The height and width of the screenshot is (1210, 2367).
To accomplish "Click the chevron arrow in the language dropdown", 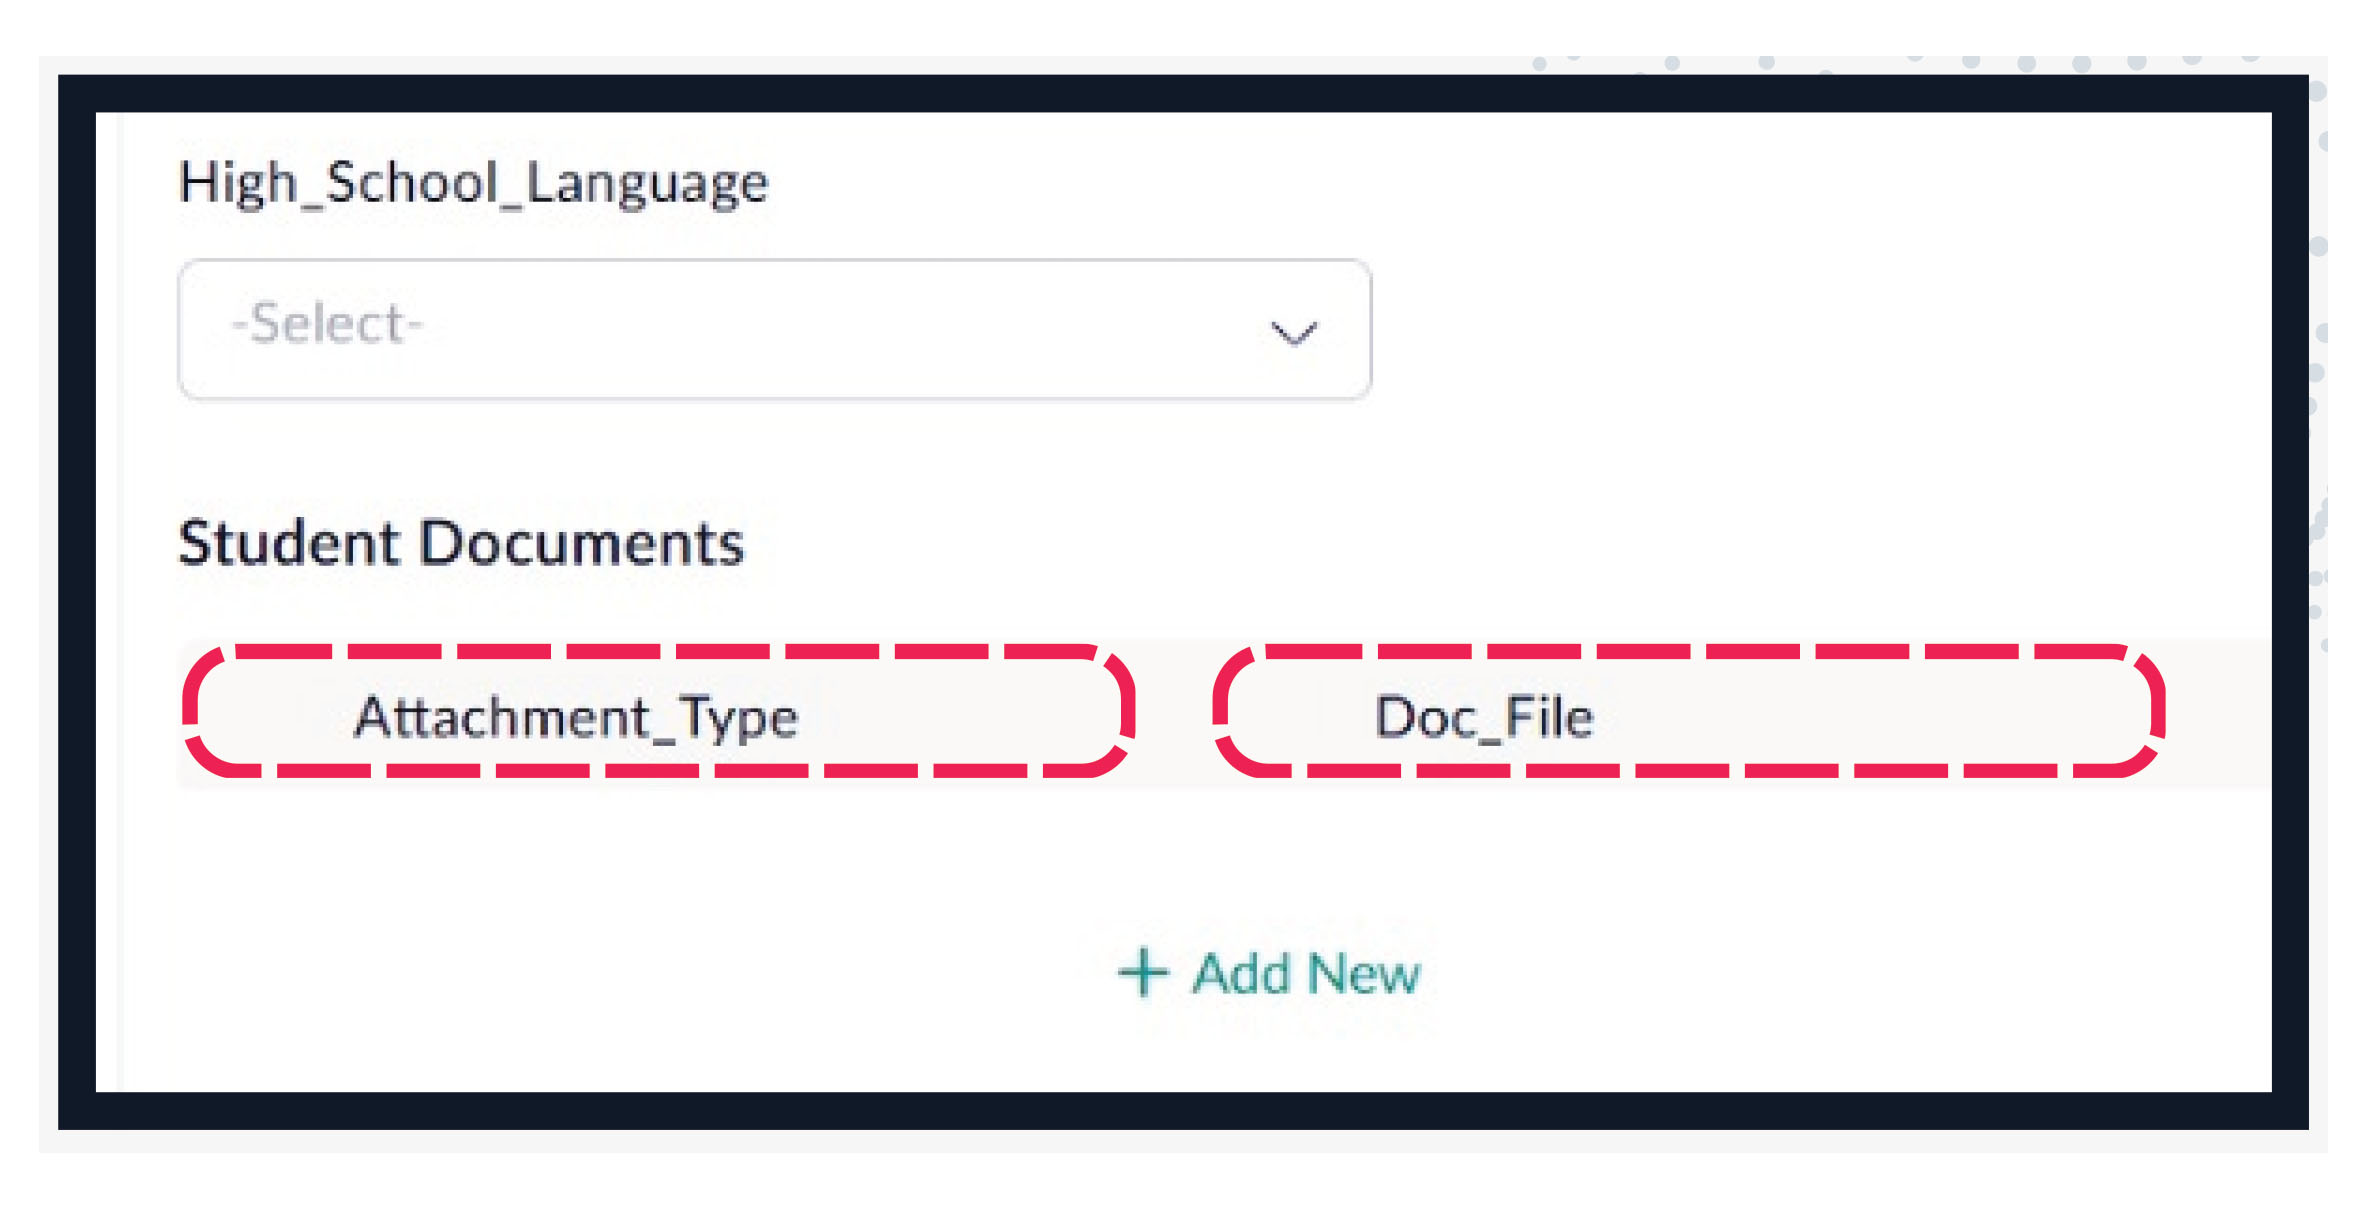I will [x=1293, y=332].
